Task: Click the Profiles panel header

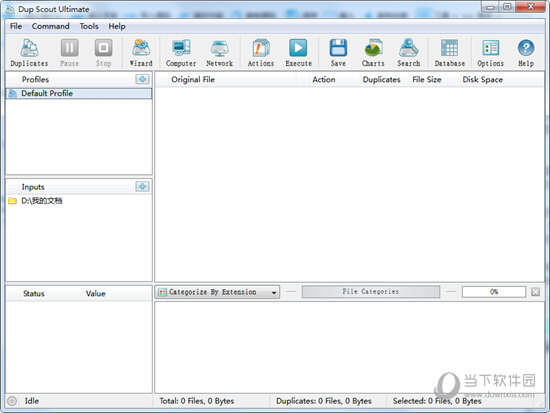Action: (x=79, y=80)
